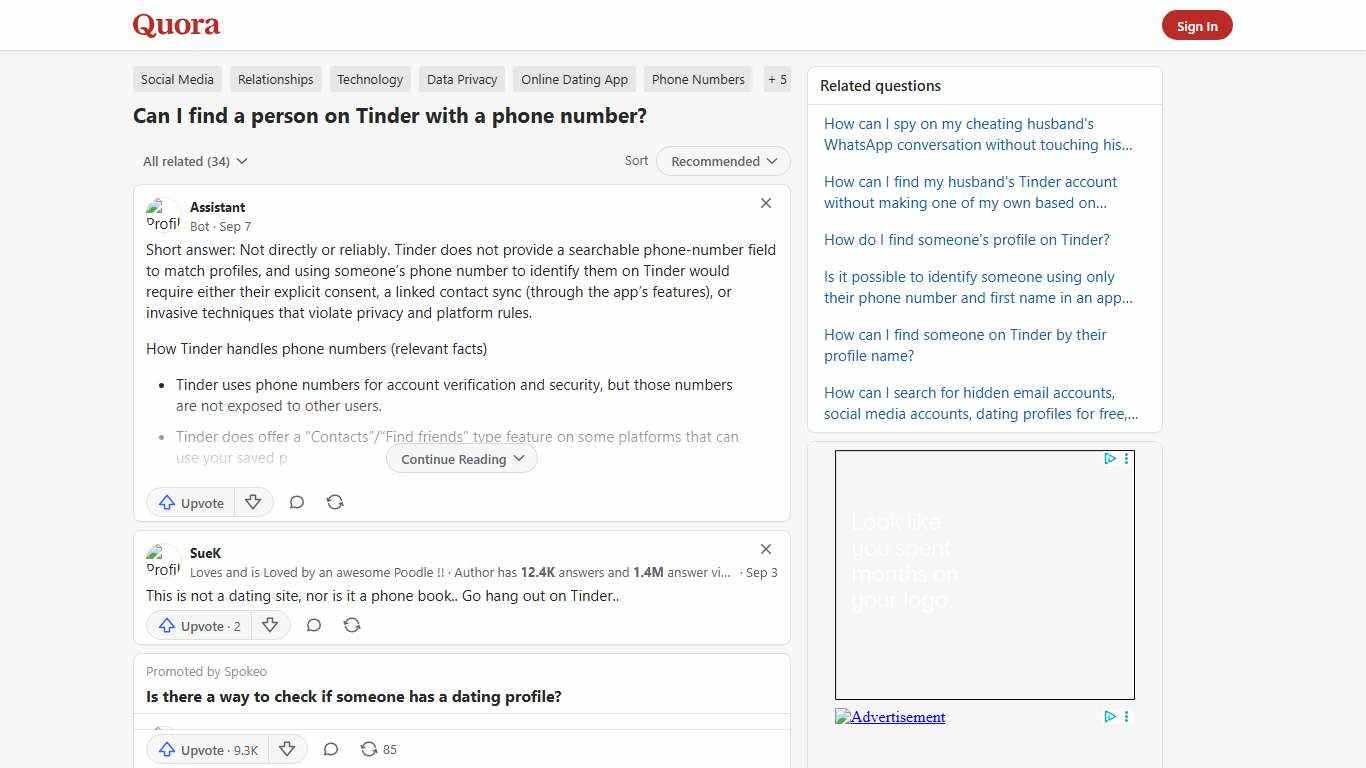Select the Online Dating App topic tag
The image size is (1366, 768).
574,79
